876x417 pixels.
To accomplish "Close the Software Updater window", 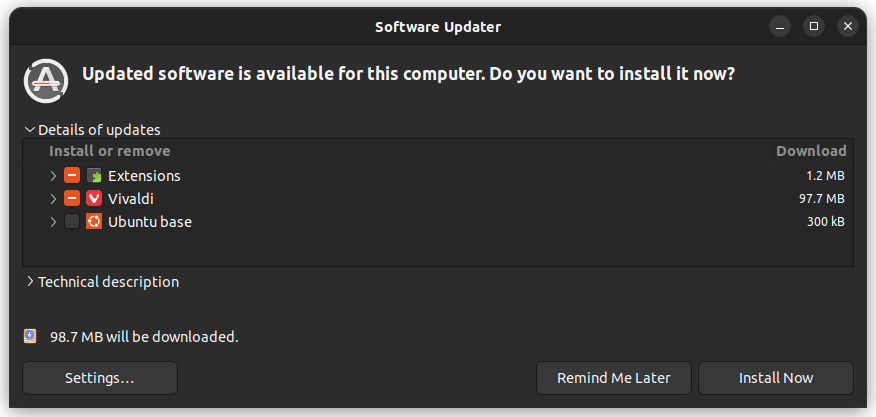I will 848,26.
